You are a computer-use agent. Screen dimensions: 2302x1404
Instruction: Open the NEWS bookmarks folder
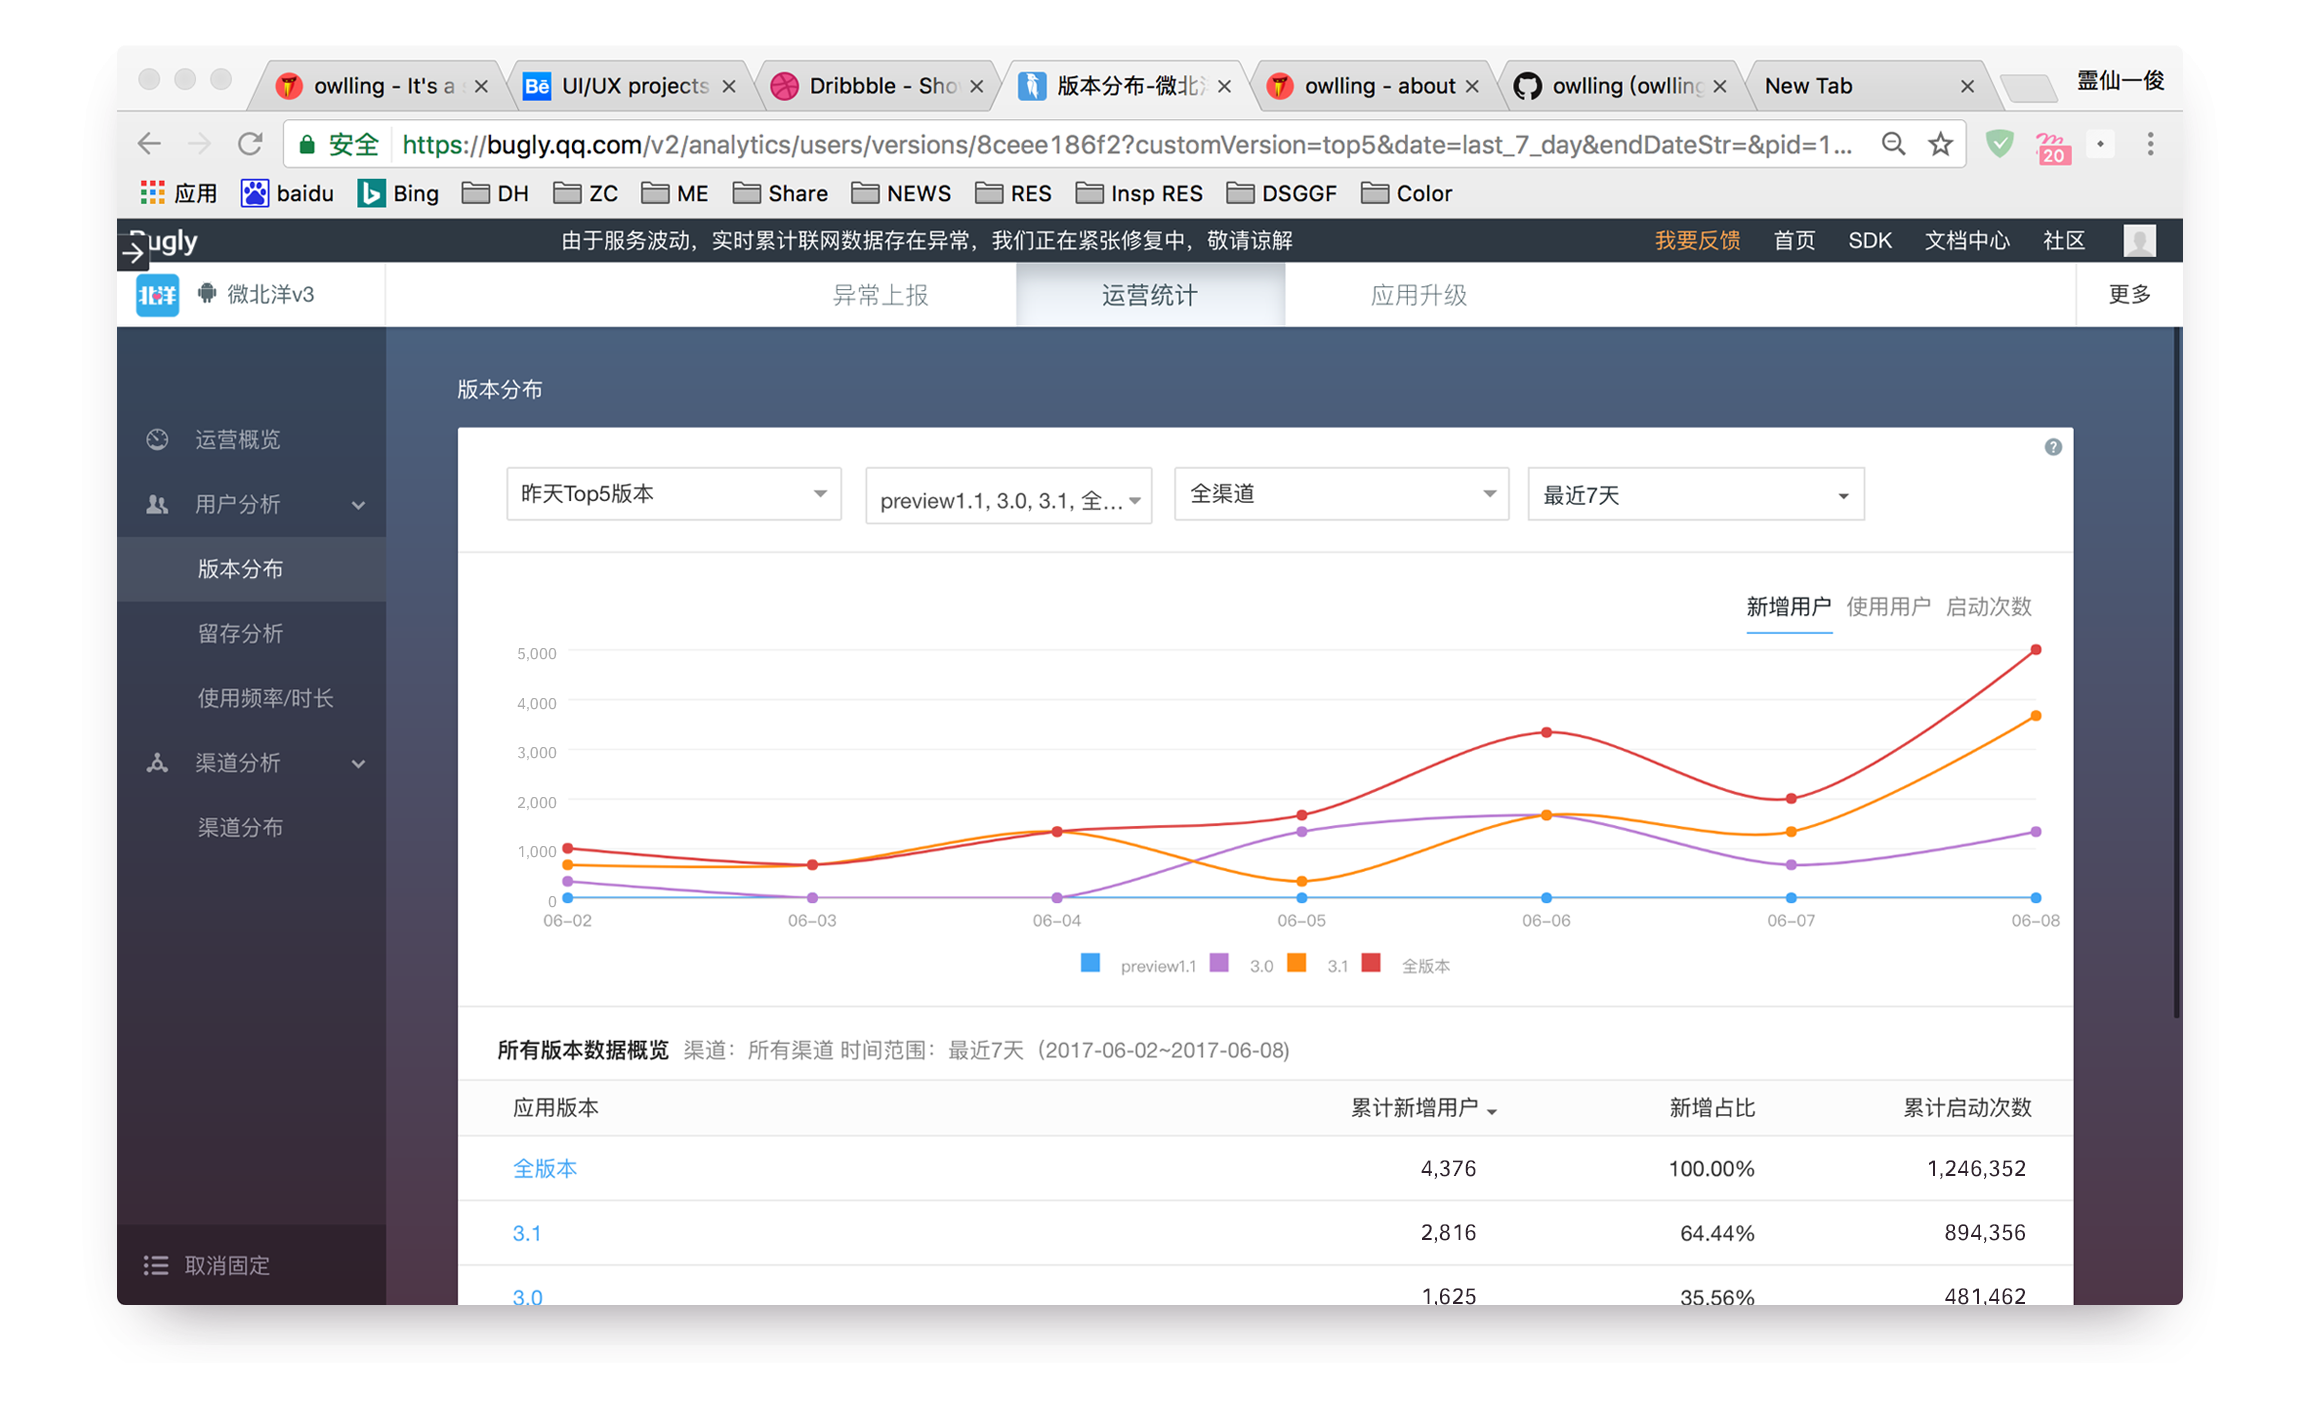(901, 193)
